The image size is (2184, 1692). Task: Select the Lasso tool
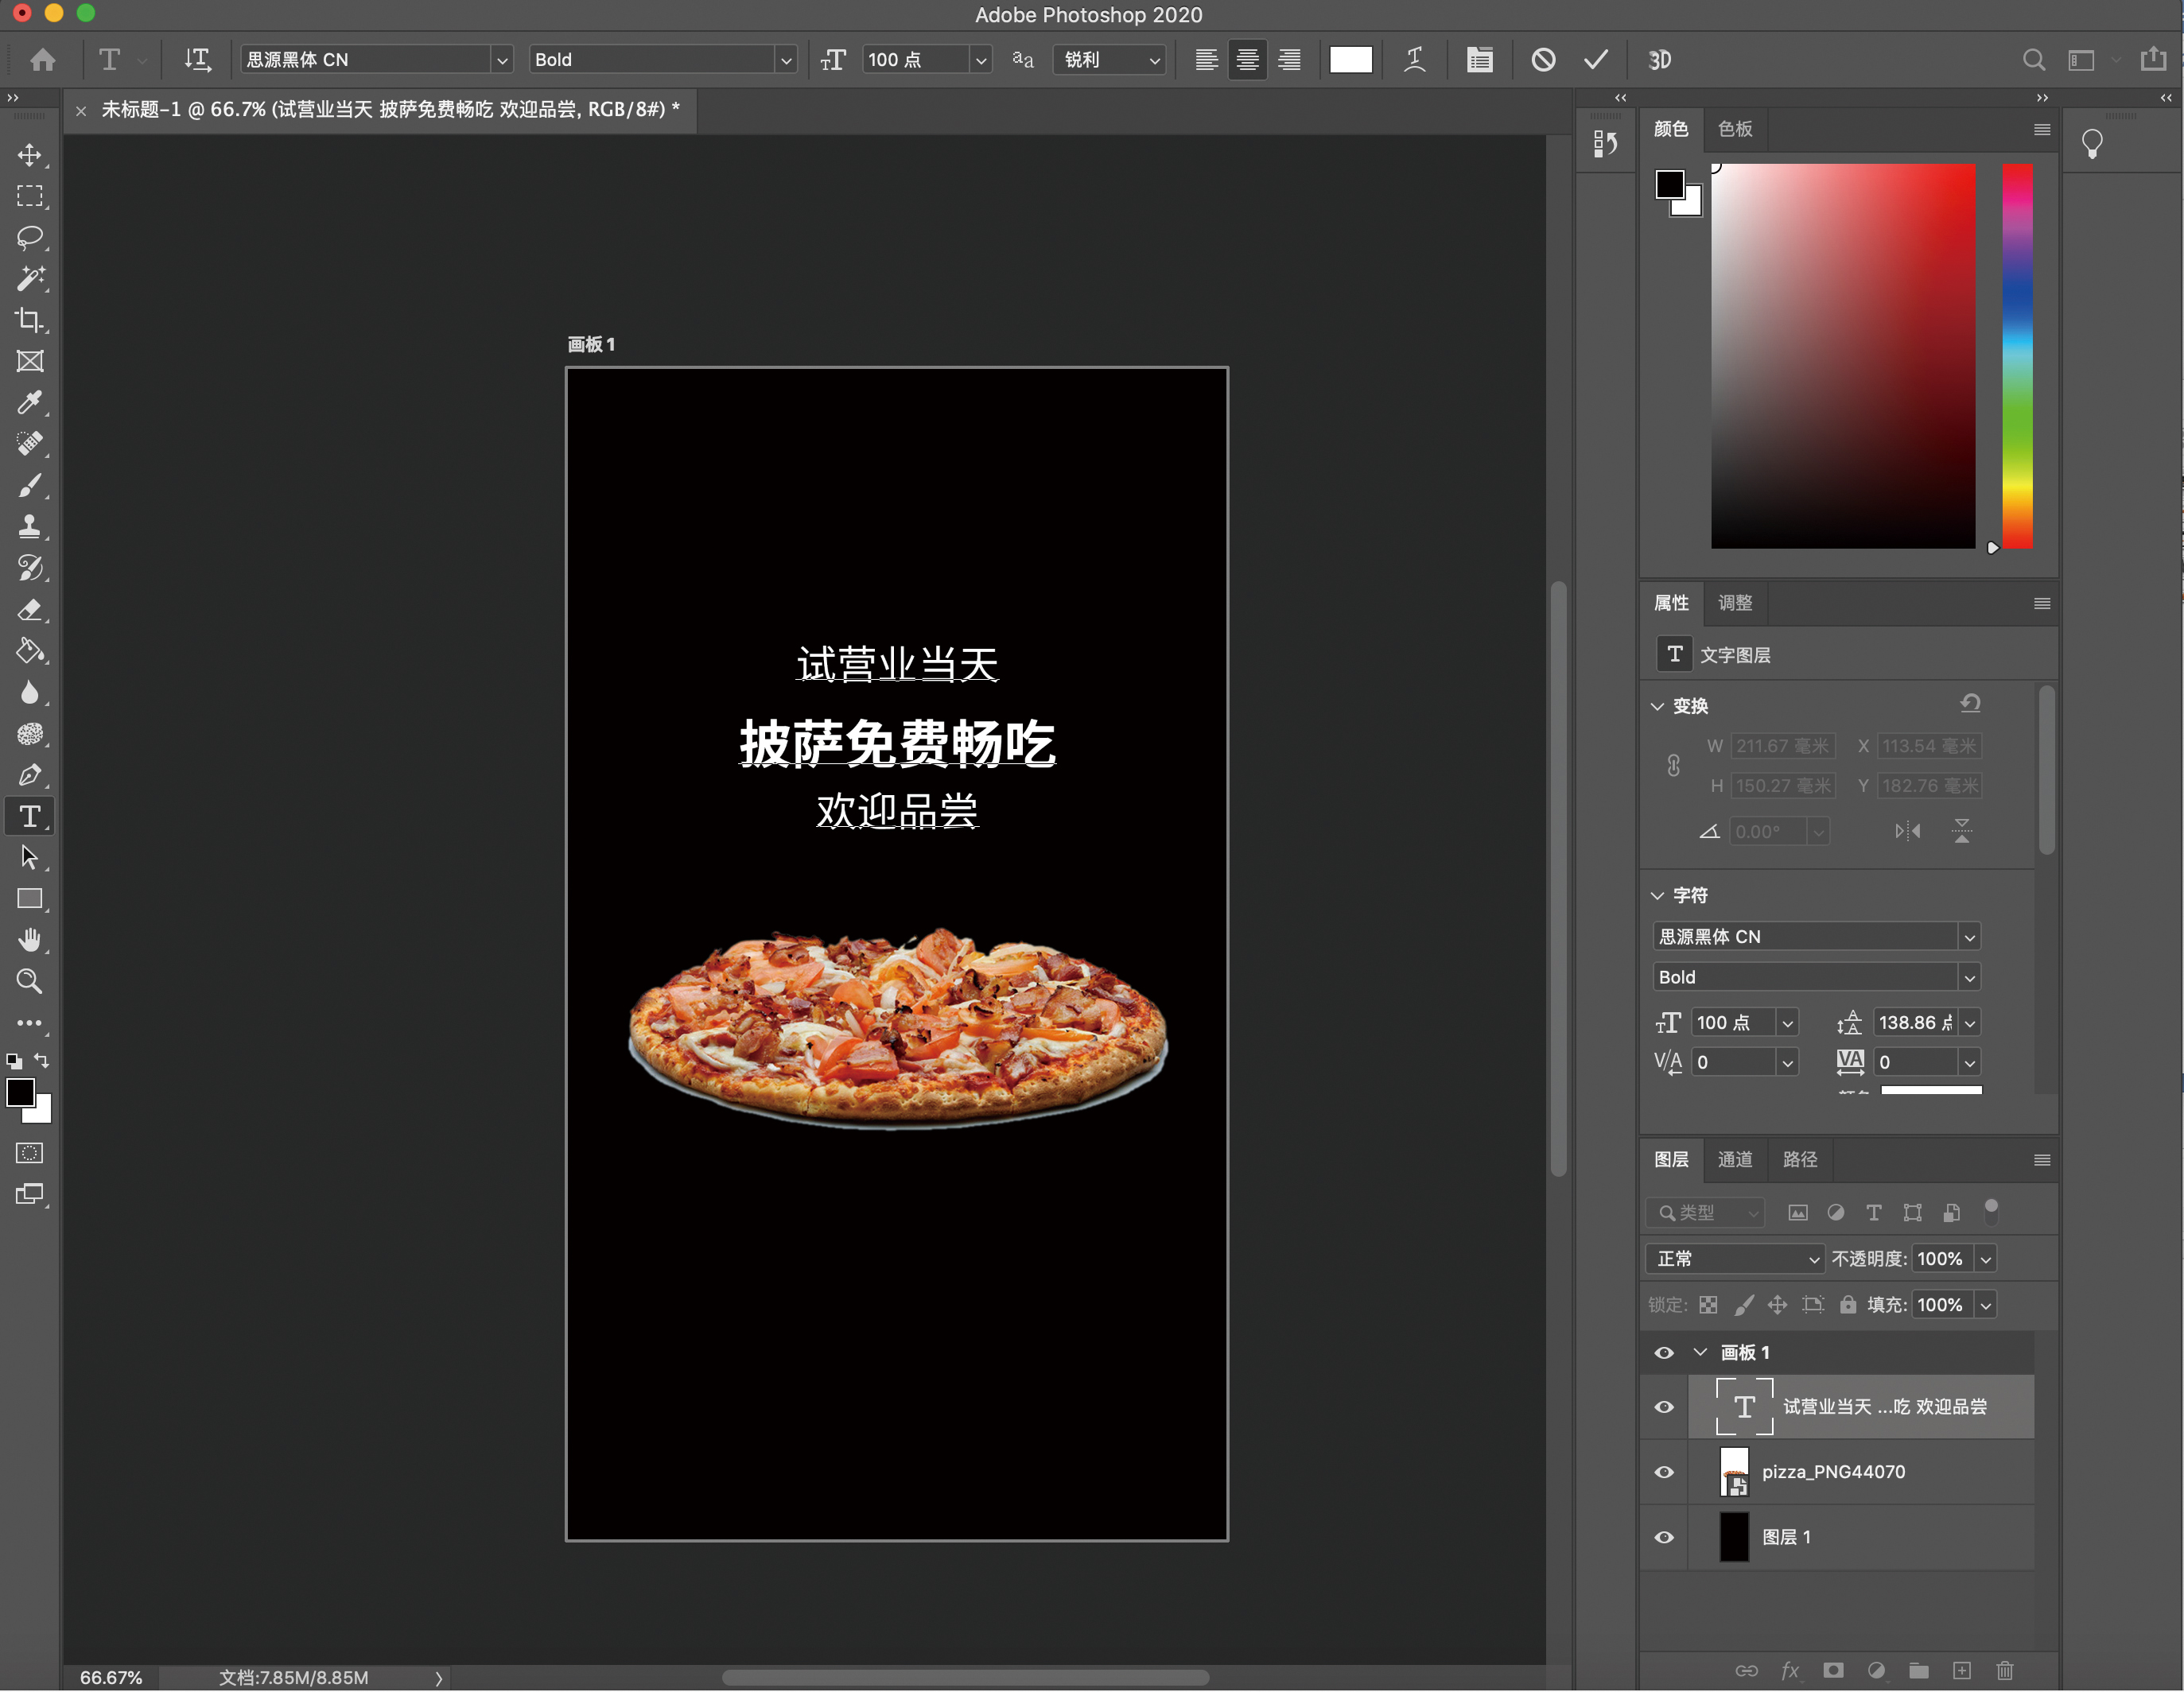(30, 238)
